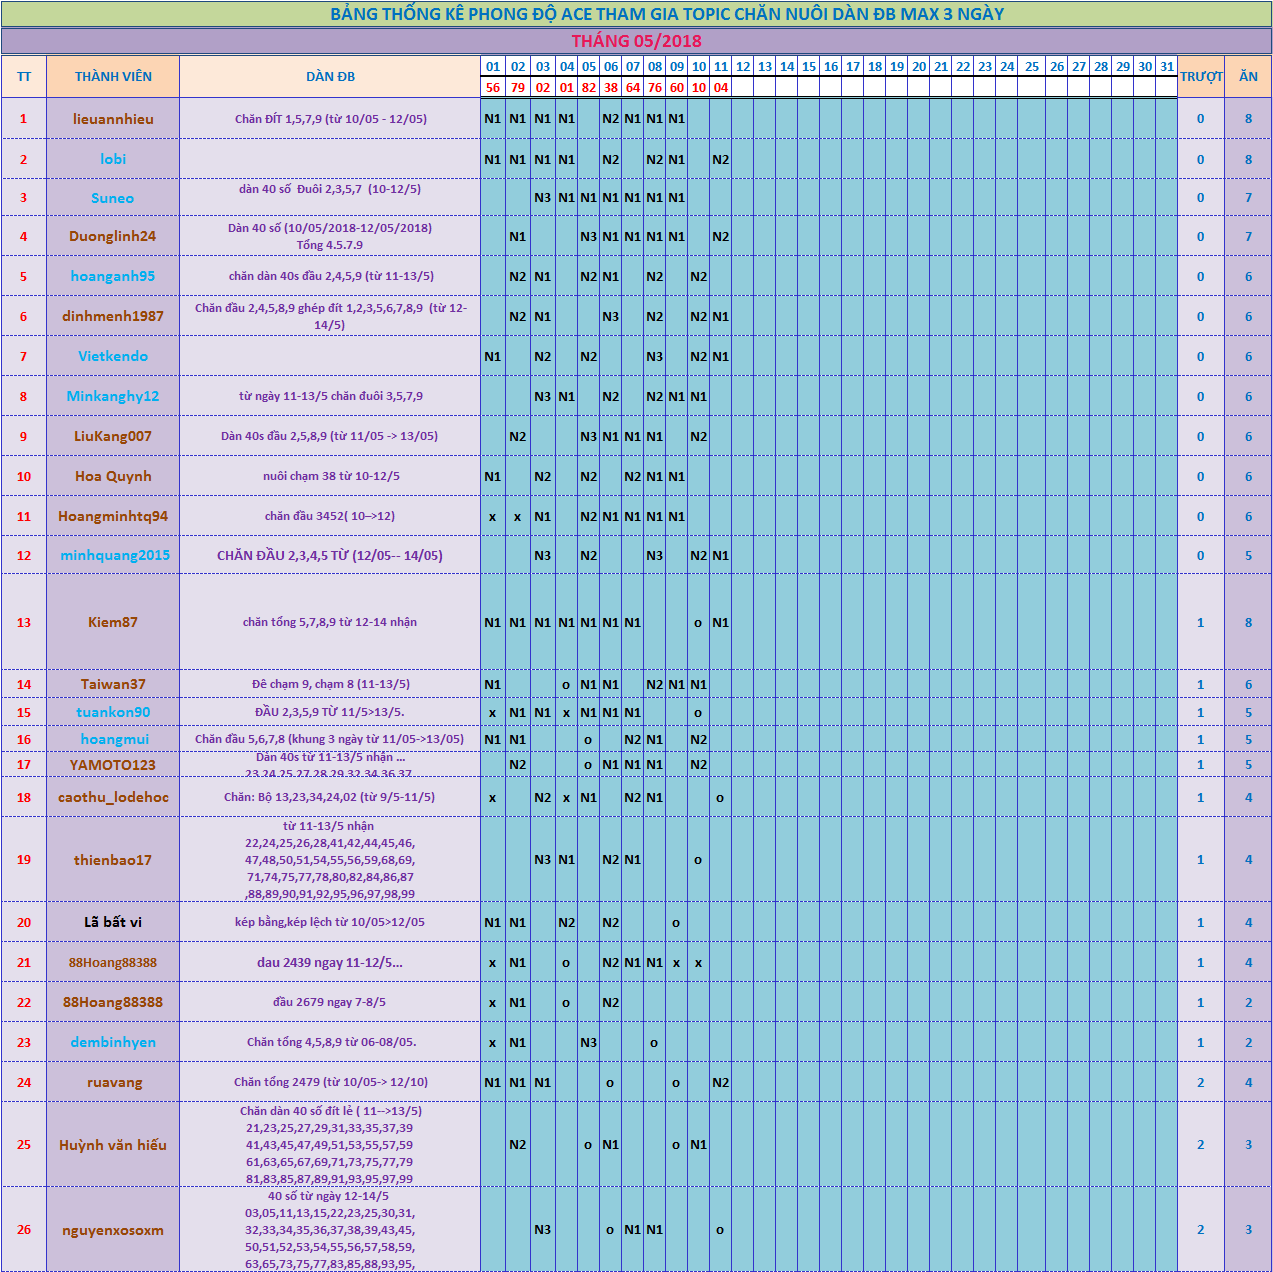Select the red result "38" under day 06
Image resolution: width=1273 pixels, height=1272 pixels.
611,88
